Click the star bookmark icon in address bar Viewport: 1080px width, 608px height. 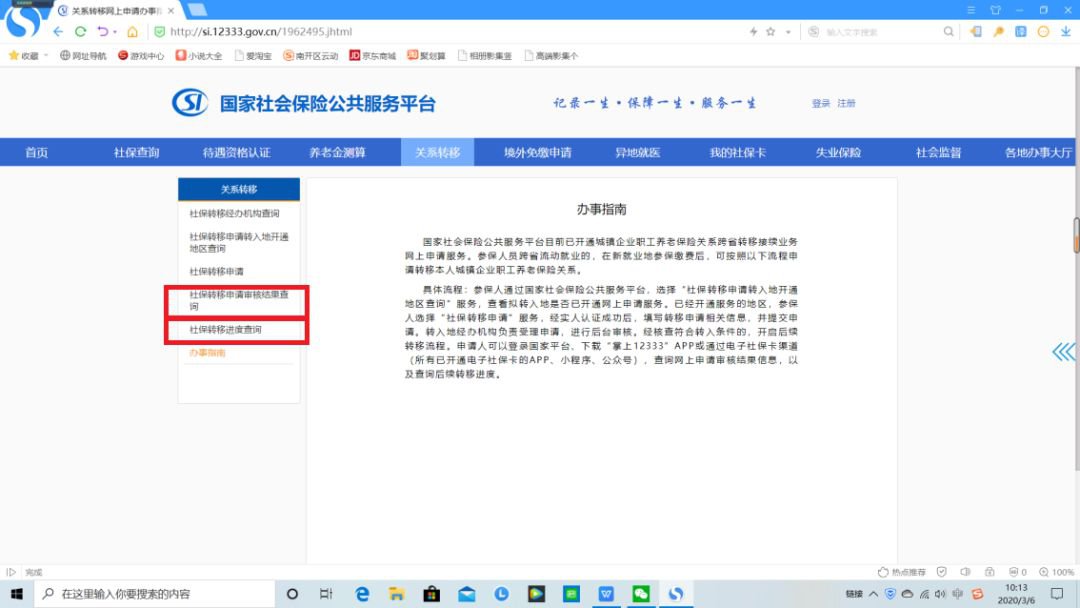pyautogui.click(x=771, y=32)
